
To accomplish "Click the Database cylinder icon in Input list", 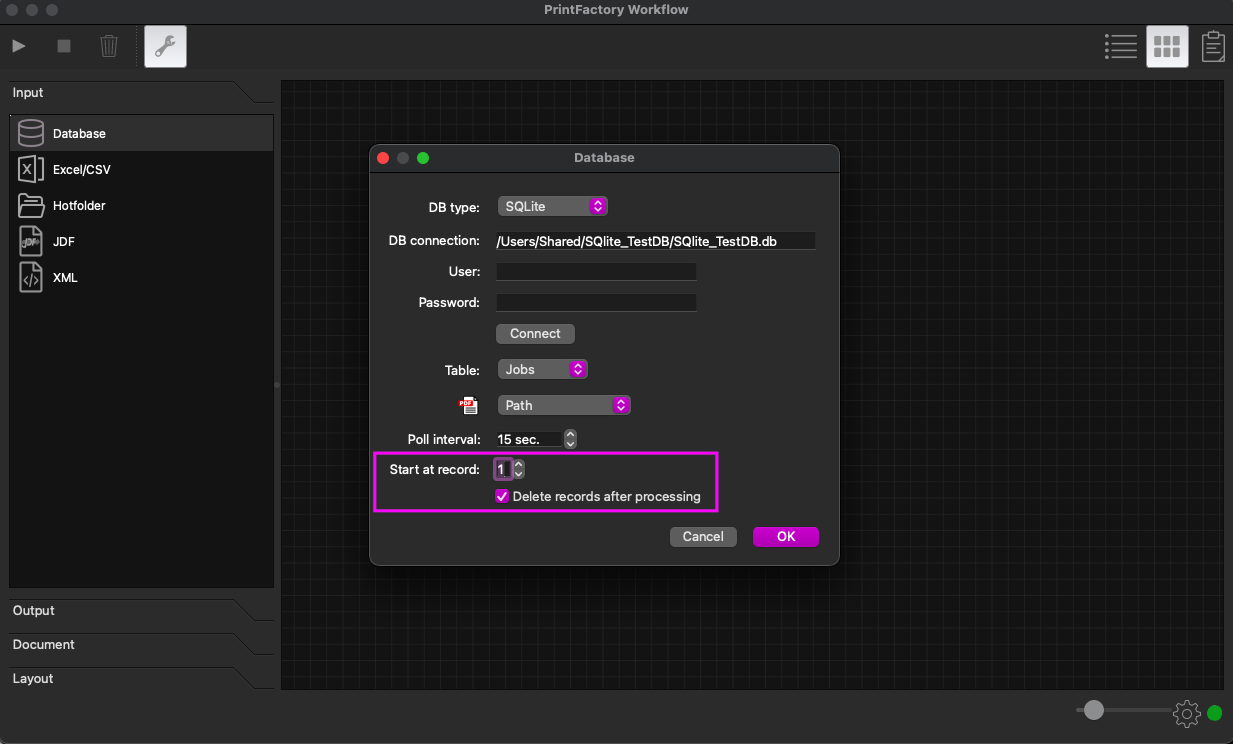I will [x=31, y=133].
